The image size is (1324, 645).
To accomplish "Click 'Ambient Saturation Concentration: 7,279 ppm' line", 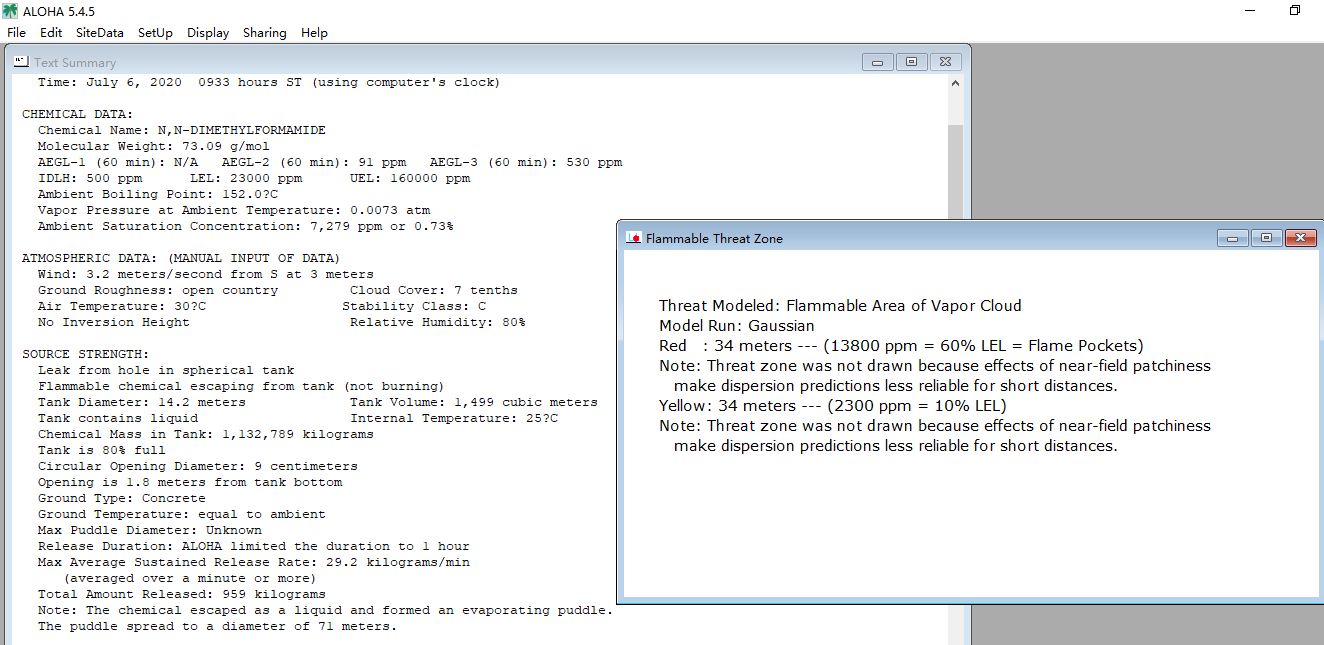I will [x=246, y=226].
